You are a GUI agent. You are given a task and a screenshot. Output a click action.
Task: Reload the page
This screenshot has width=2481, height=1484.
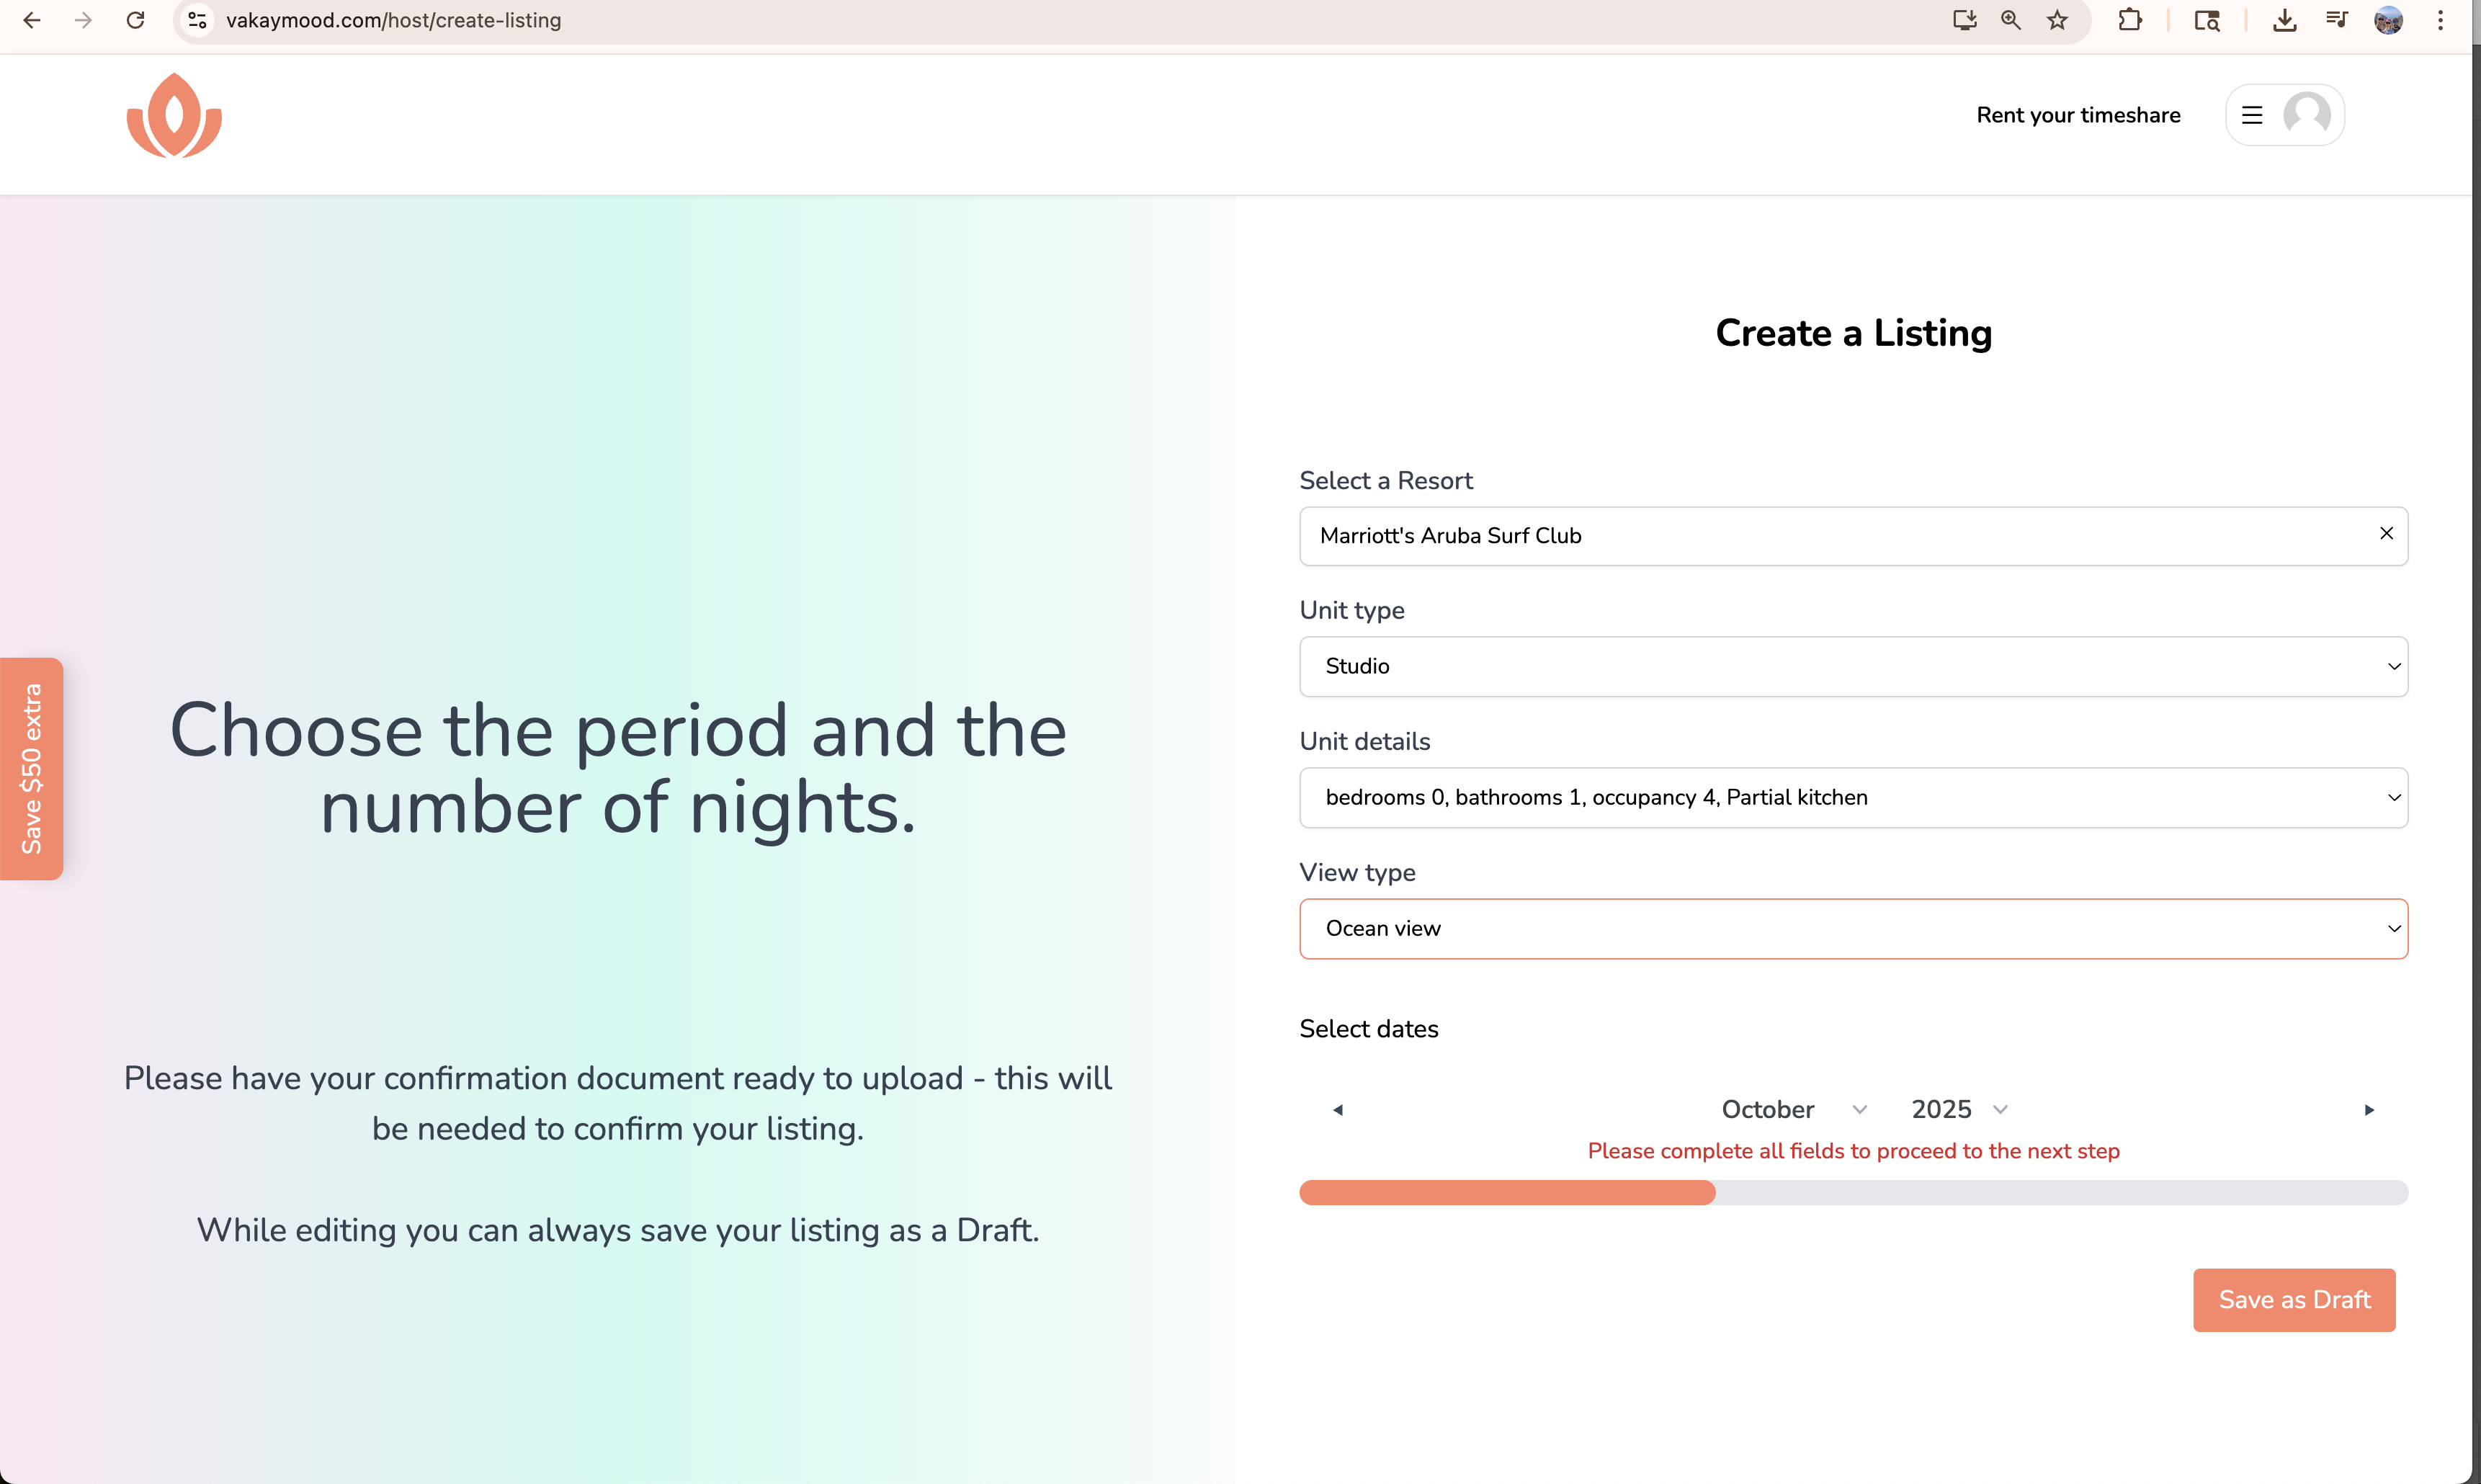coord(136,20)
